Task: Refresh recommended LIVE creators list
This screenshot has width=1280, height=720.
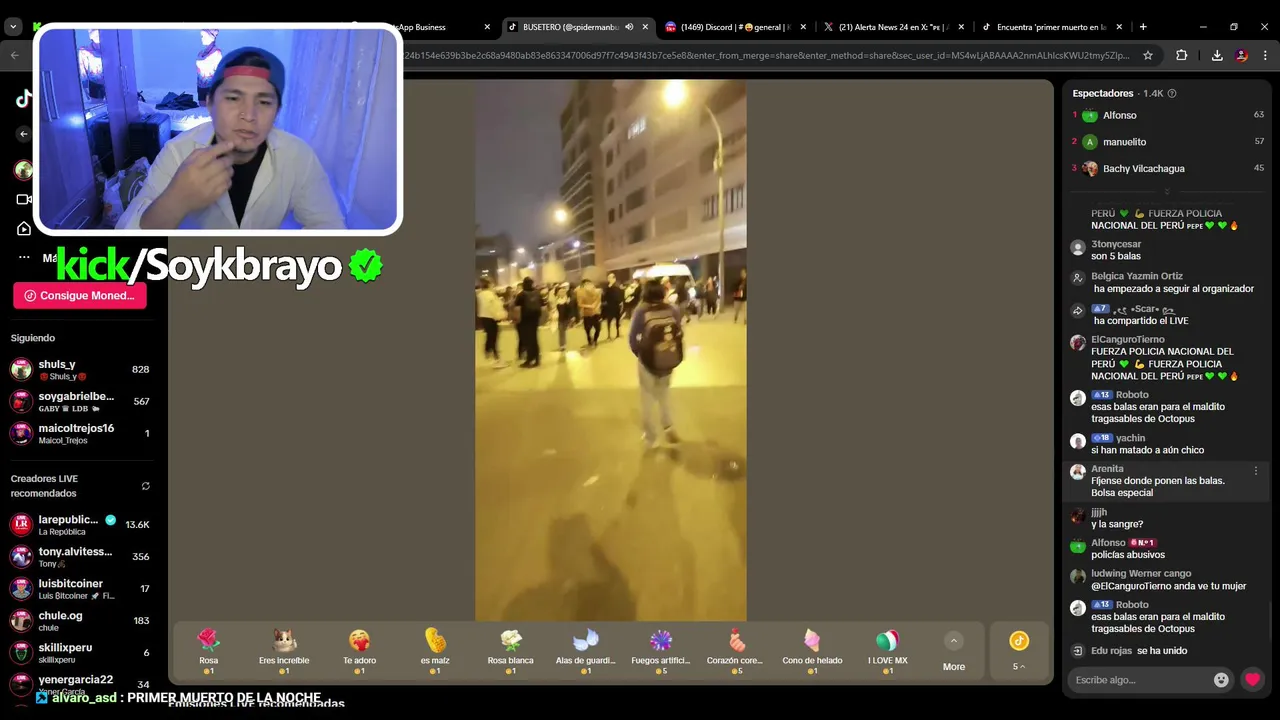Action: (x=145, y=486)
